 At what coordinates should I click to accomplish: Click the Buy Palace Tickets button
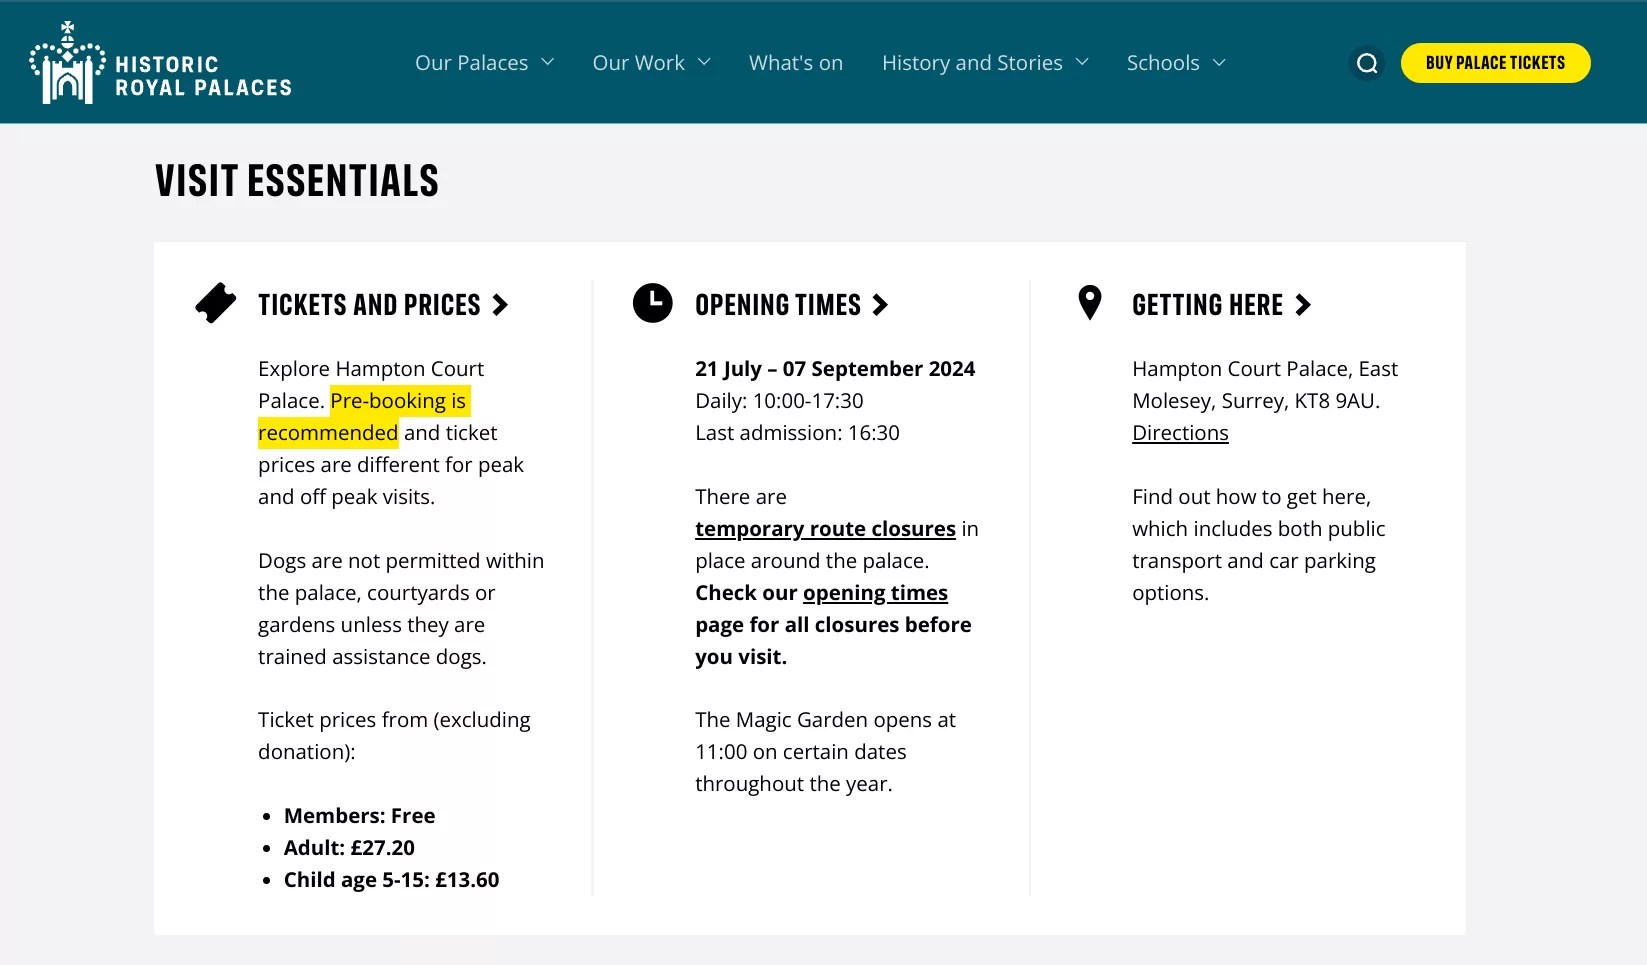click(1496, 63)
